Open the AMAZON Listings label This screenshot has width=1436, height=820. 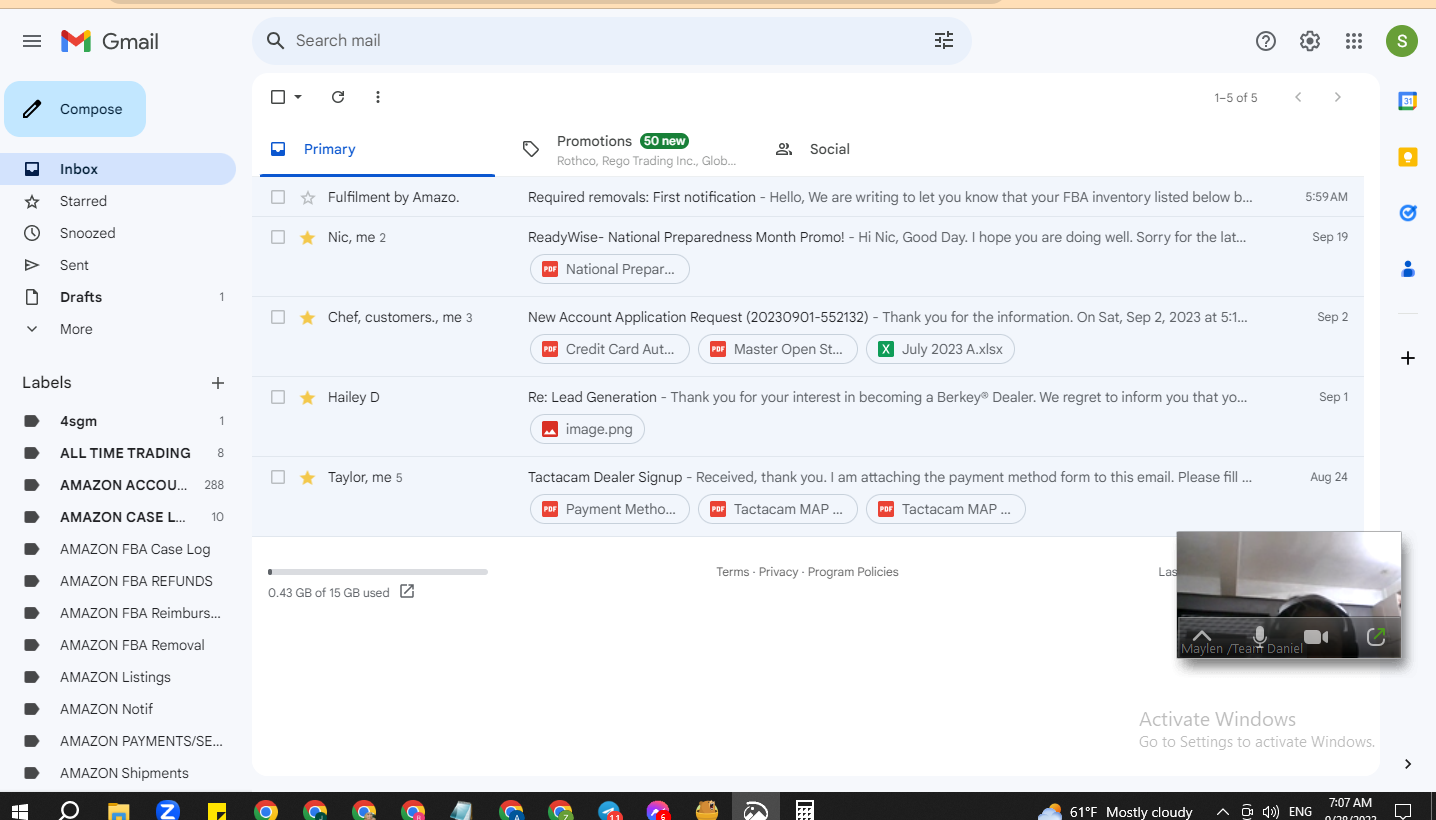pos(116,677)
